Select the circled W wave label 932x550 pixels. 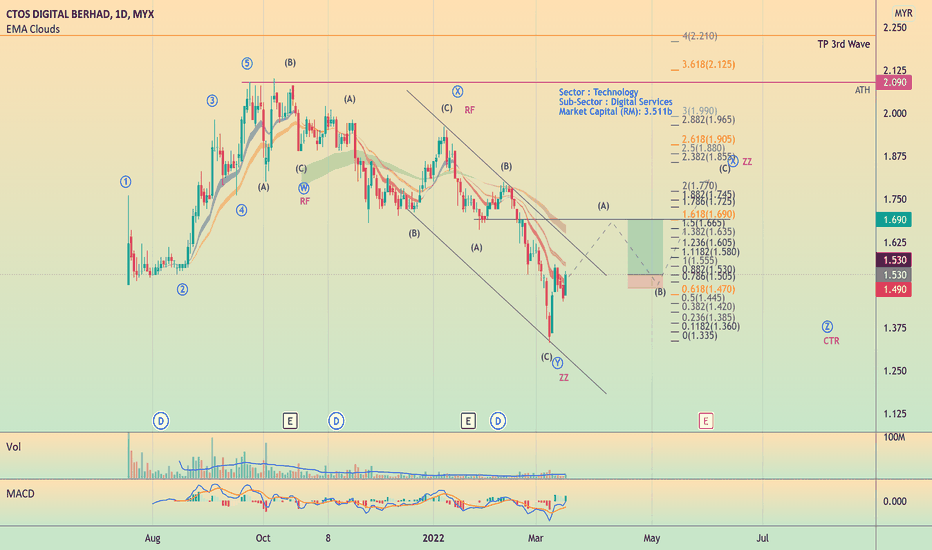tap(304, 188)
